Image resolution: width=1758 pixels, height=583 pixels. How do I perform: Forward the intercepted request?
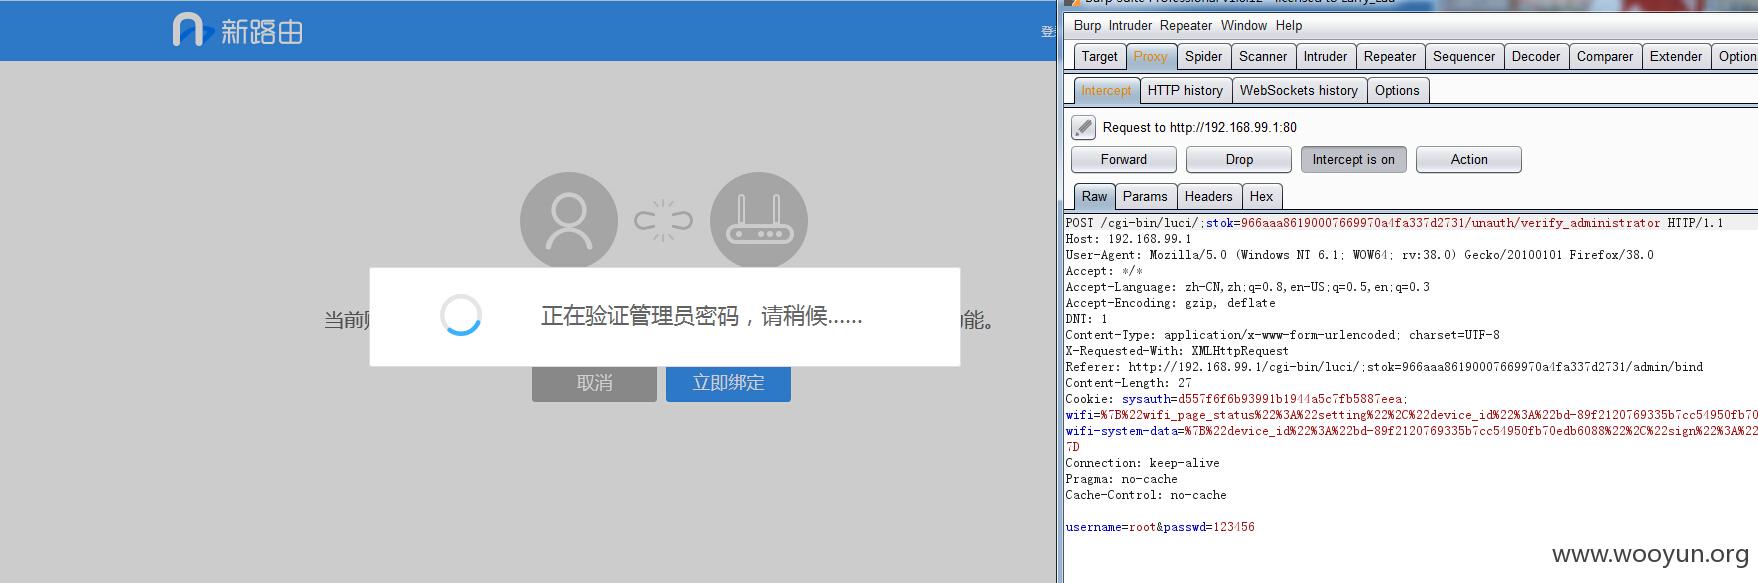tap(1124, 159)
